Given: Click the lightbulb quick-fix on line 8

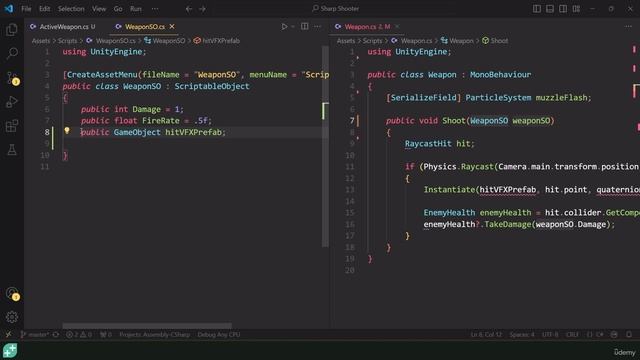Looking at the screenshot, I should 67,131.
